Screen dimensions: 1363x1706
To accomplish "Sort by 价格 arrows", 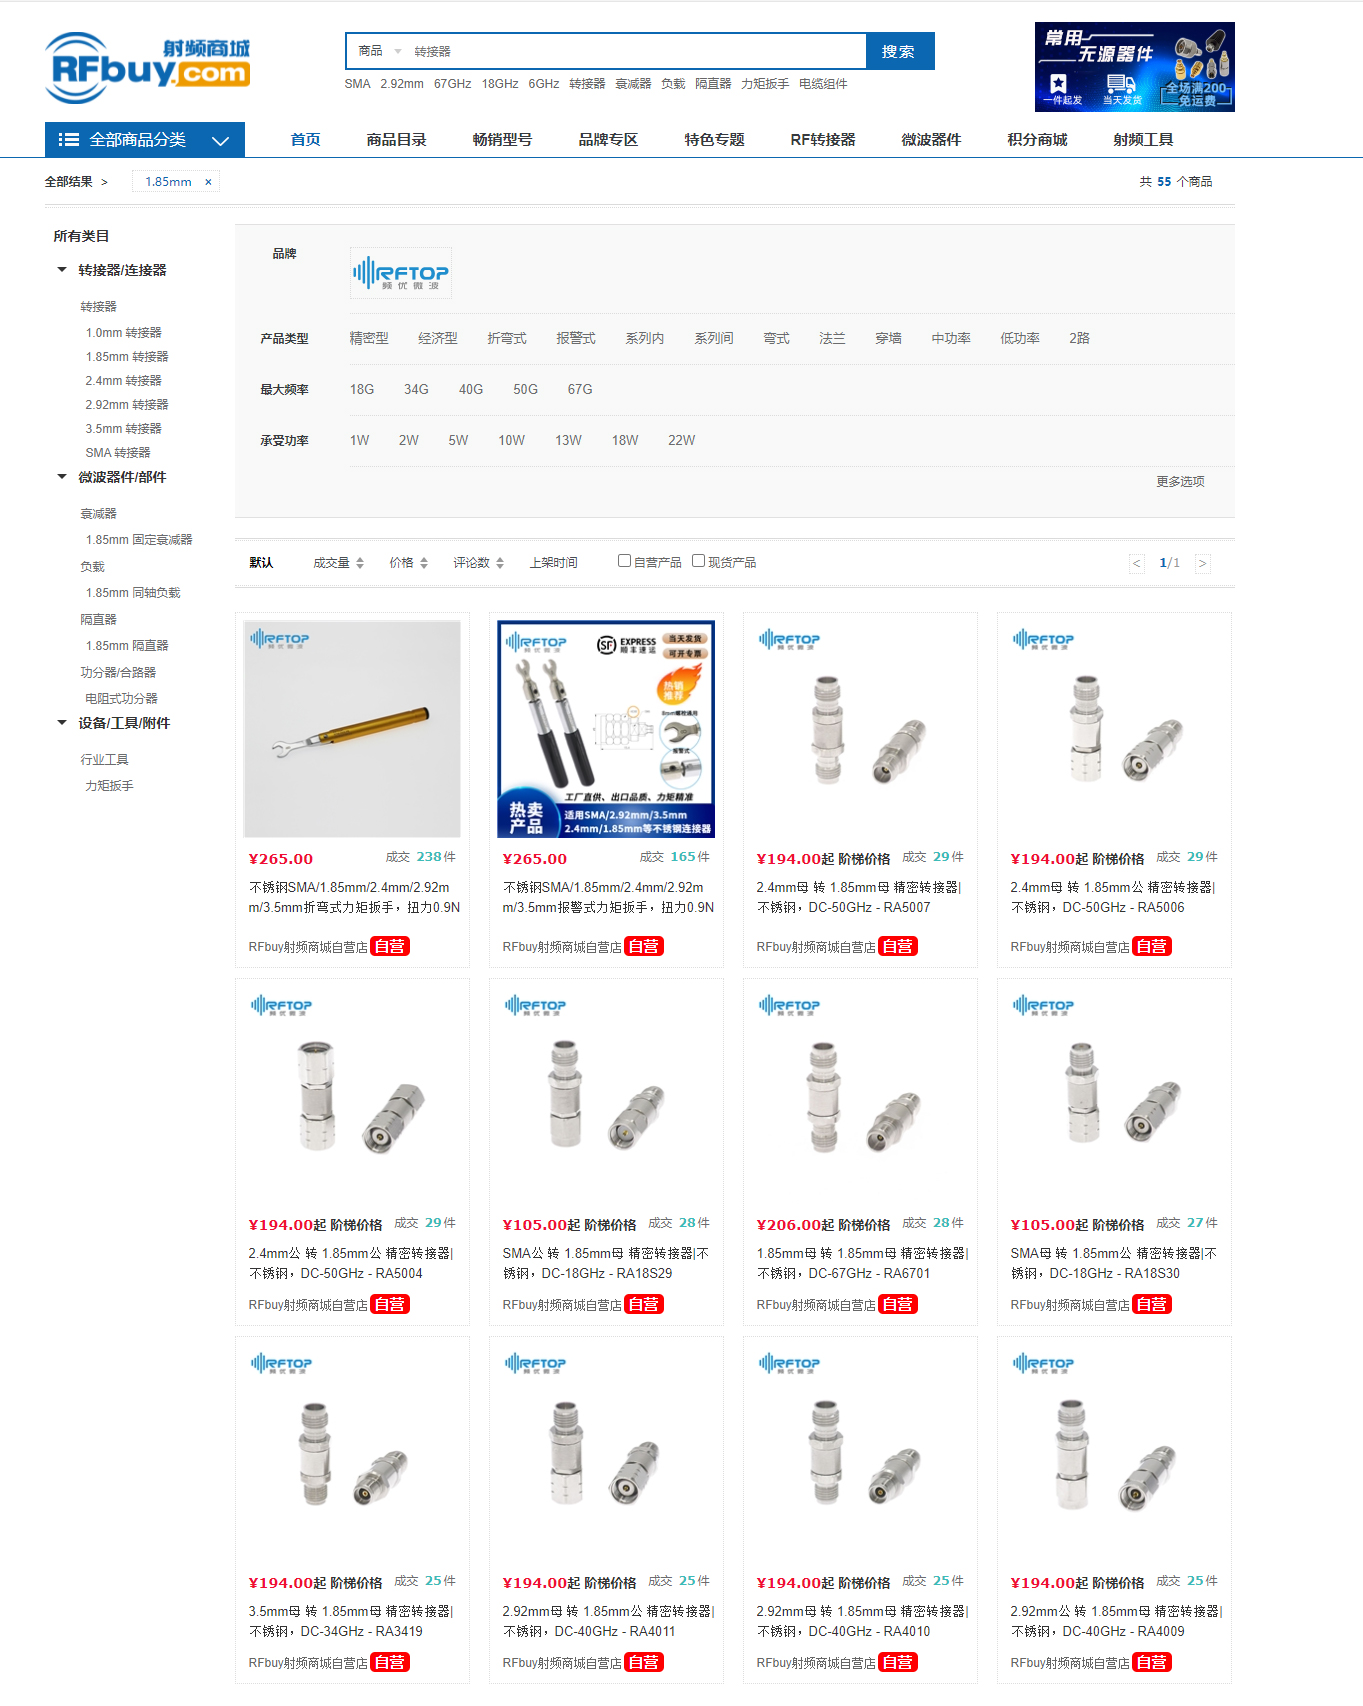I will (x=424, y=563).
